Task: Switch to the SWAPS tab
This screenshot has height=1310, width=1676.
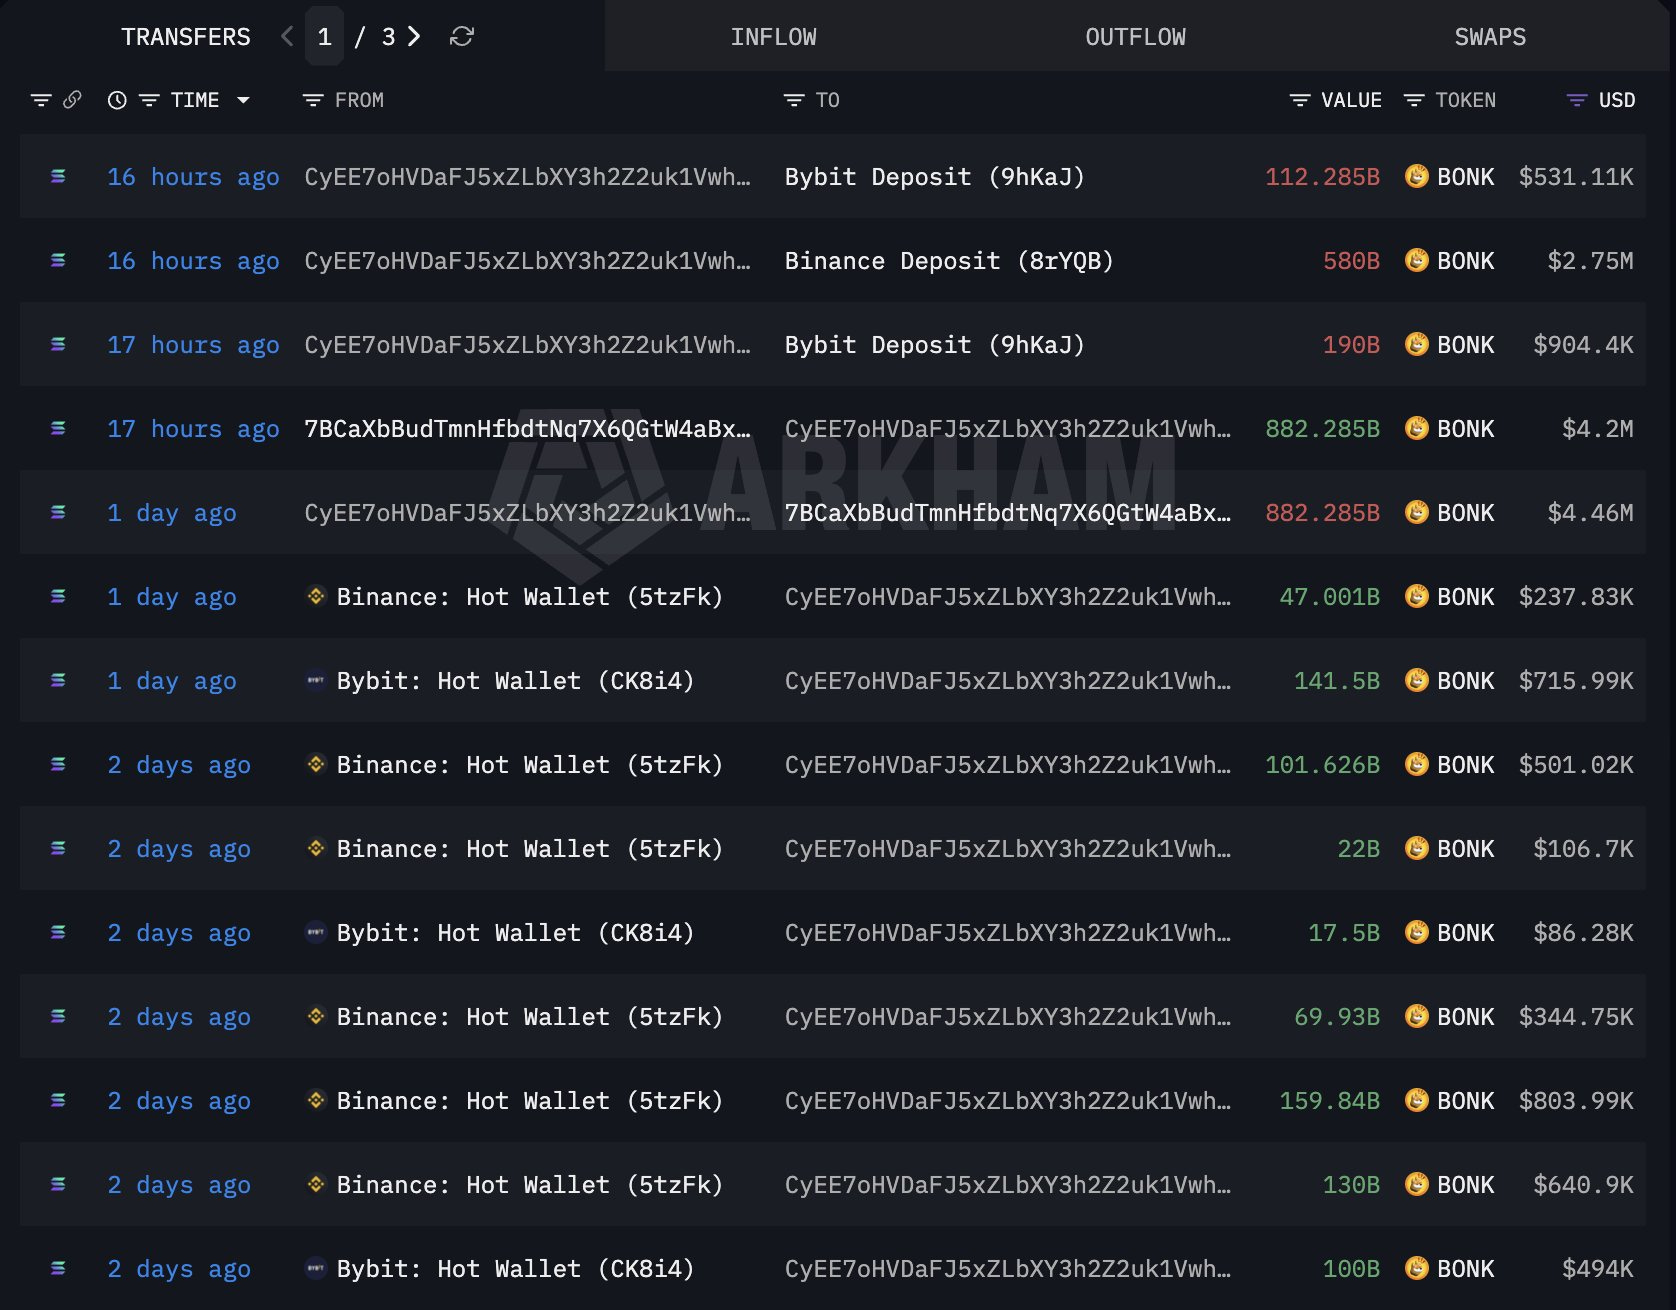Action: (1490, 37)
